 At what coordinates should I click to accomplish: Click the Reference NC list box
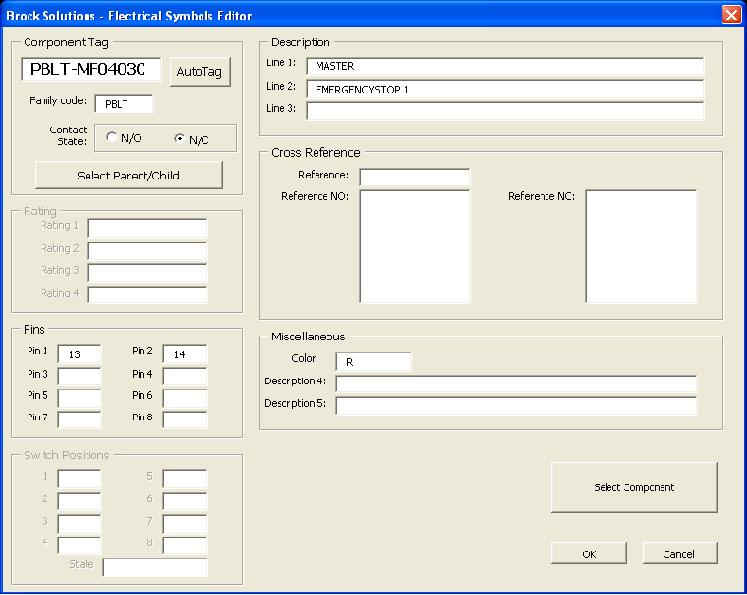[x=641, y=246]
